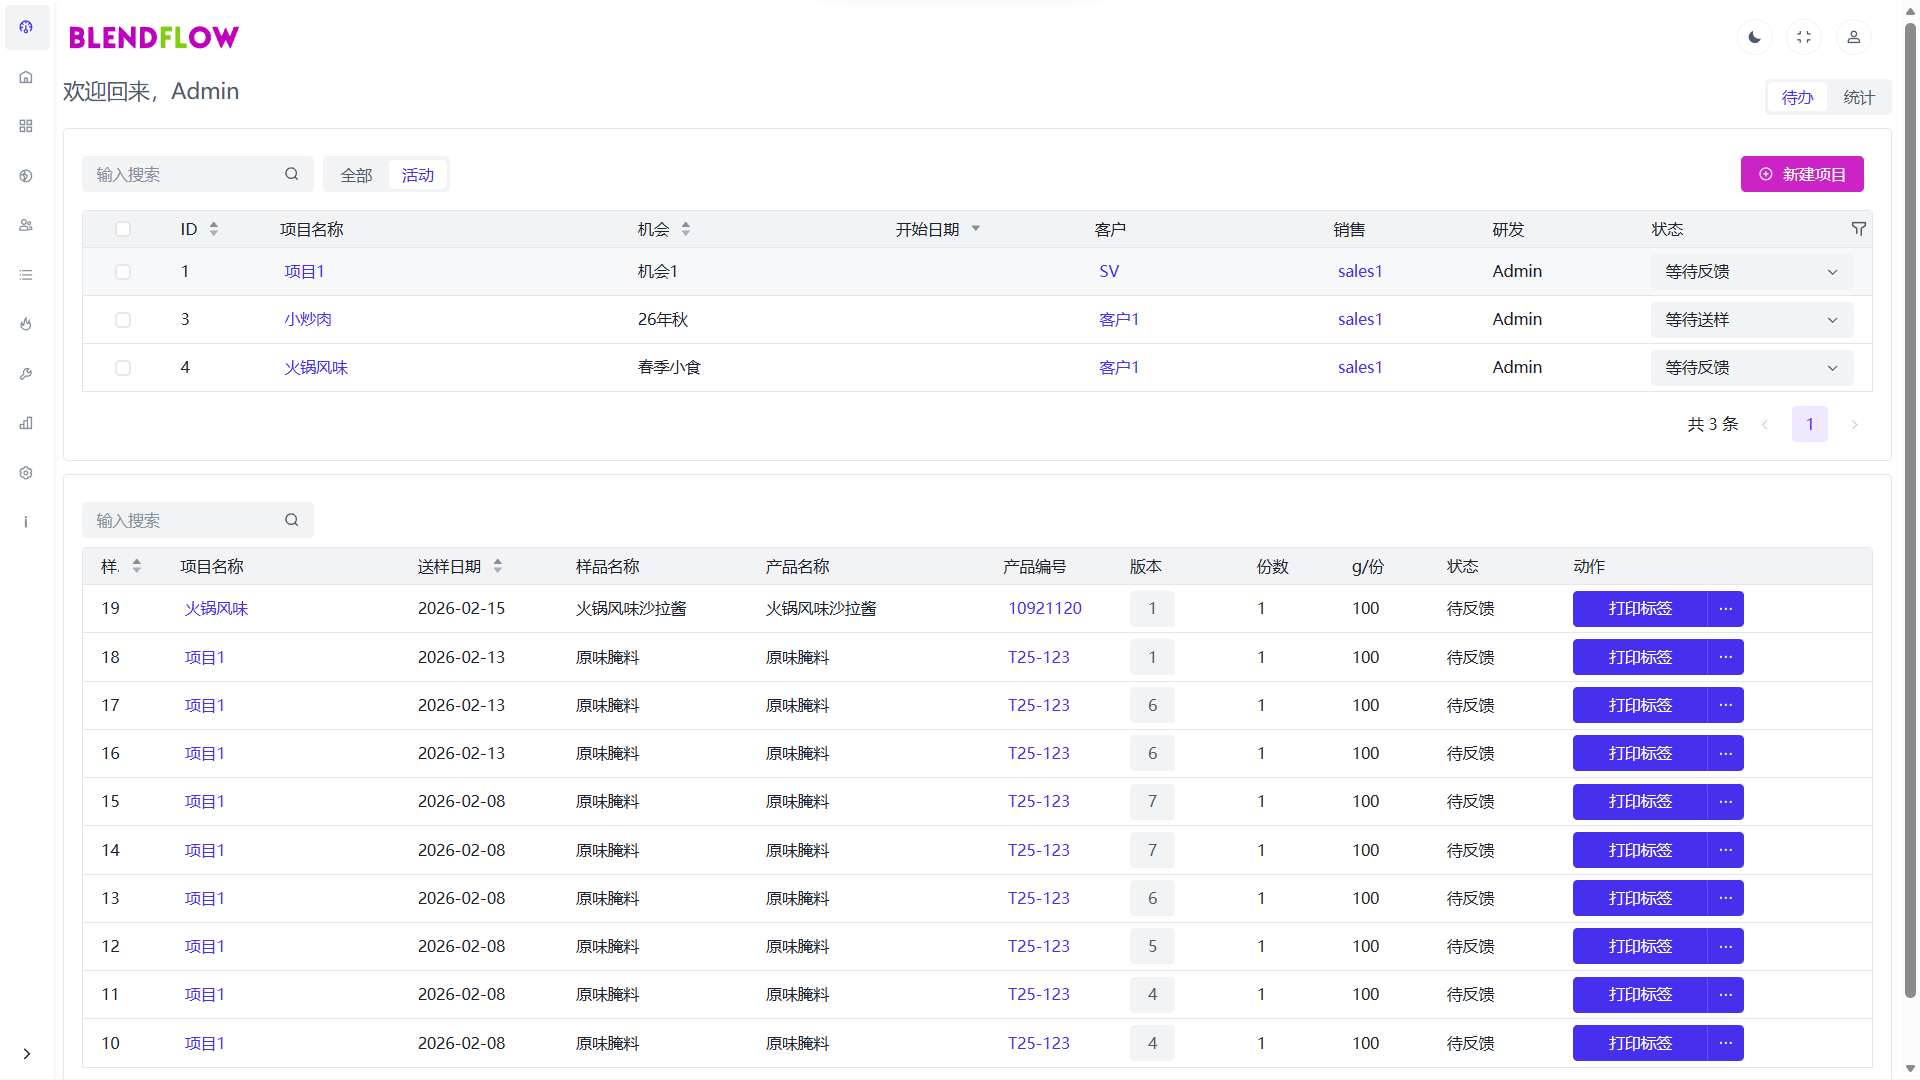Select all projects with header checkbox
The height and width of the screenshot is (1080, 1920).
tap(123, 229)
